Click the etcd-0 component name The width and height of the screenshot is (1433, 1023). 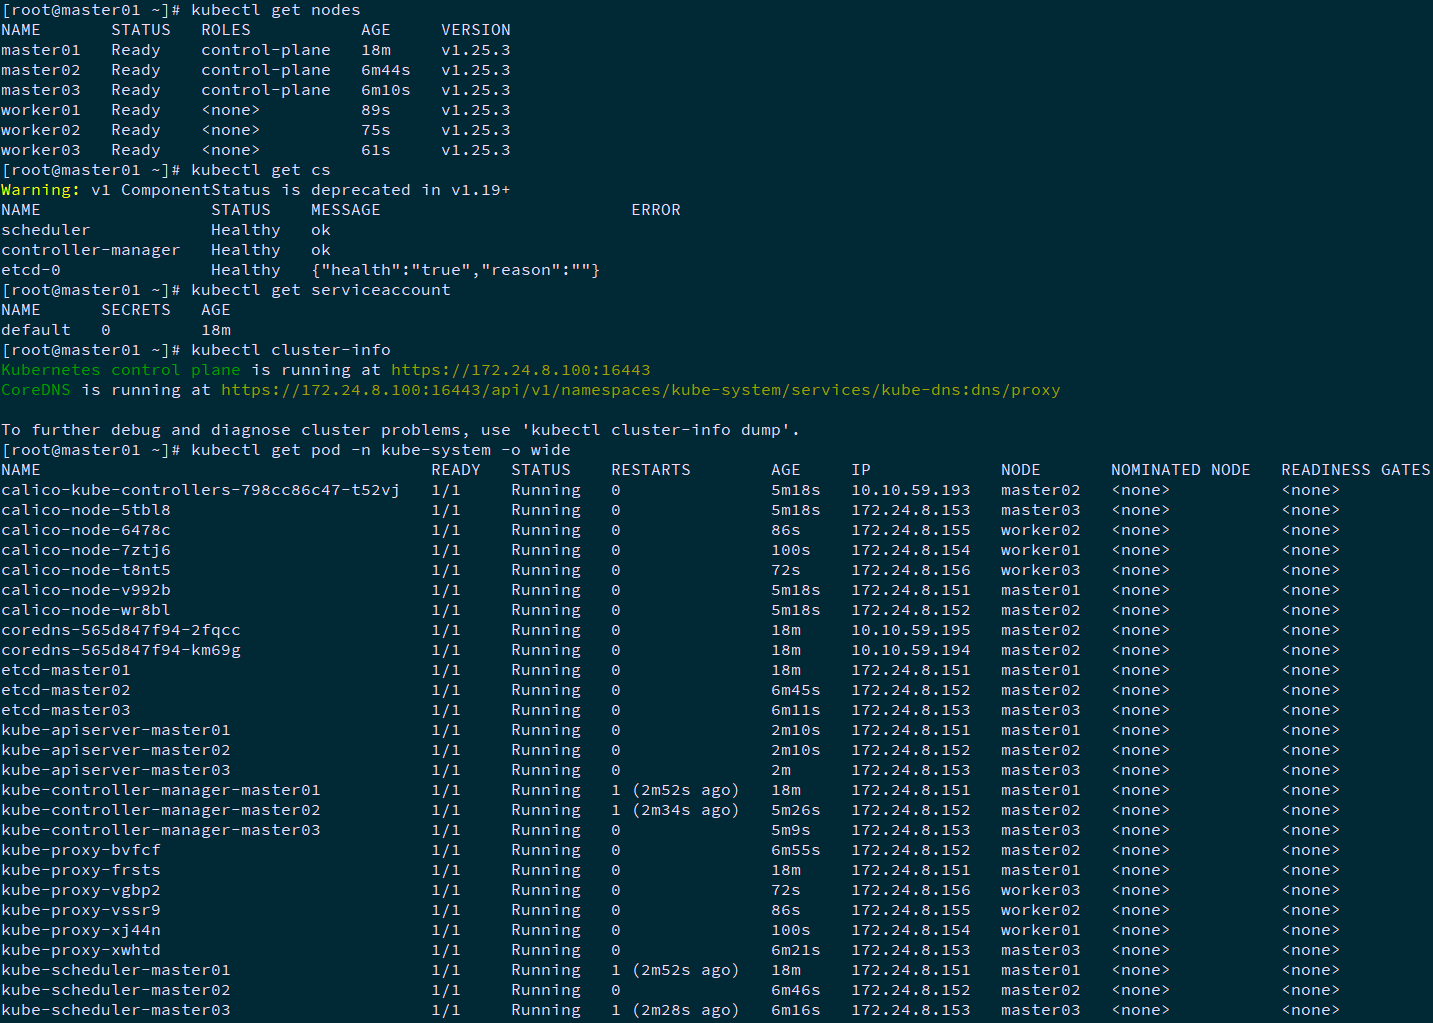coord(31,270)
